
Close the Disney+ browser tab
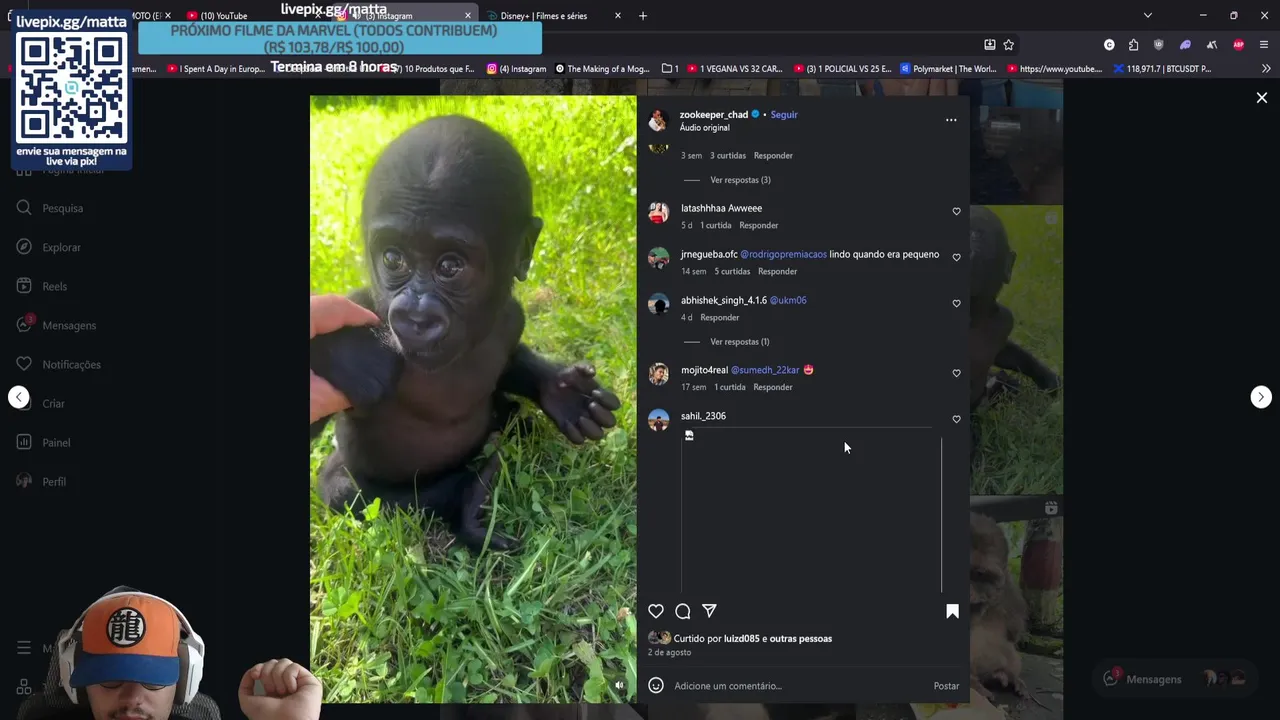point(617,16)
